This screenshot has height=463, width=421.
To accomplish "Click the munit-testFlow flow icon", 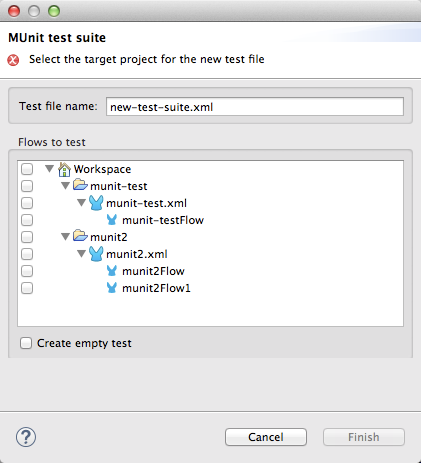I will tap(112, 220).
